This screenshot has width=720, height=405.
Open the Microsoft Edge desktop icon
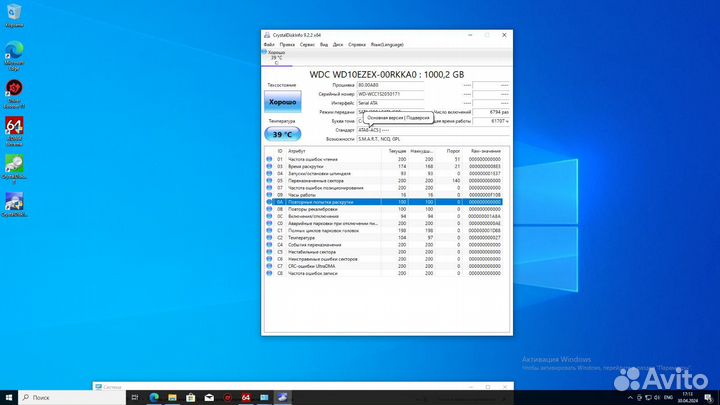pyautogui.click(x=14, y=56)
